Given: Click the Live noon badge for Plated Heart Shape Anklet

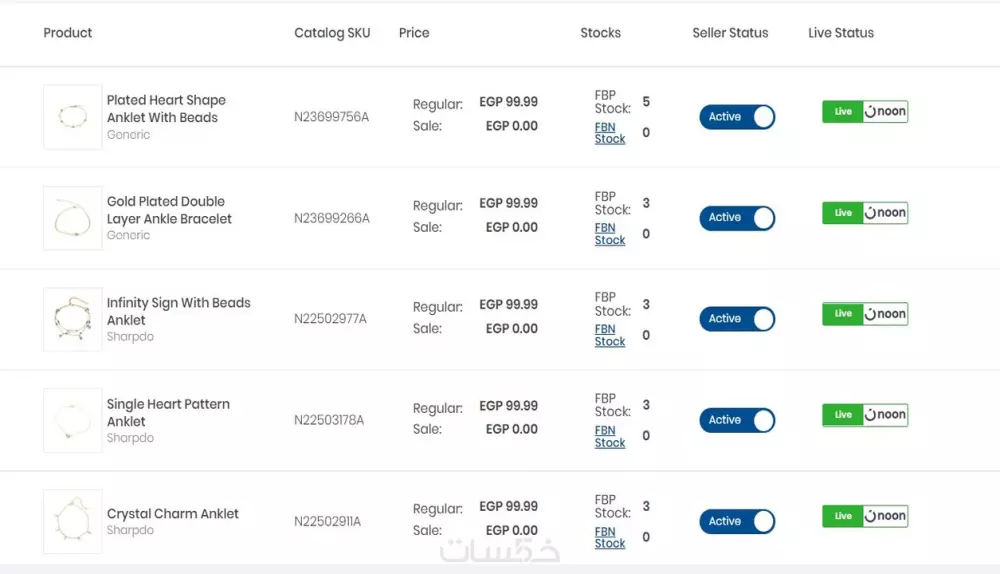Looking at the screenshot, I should 865,111.
